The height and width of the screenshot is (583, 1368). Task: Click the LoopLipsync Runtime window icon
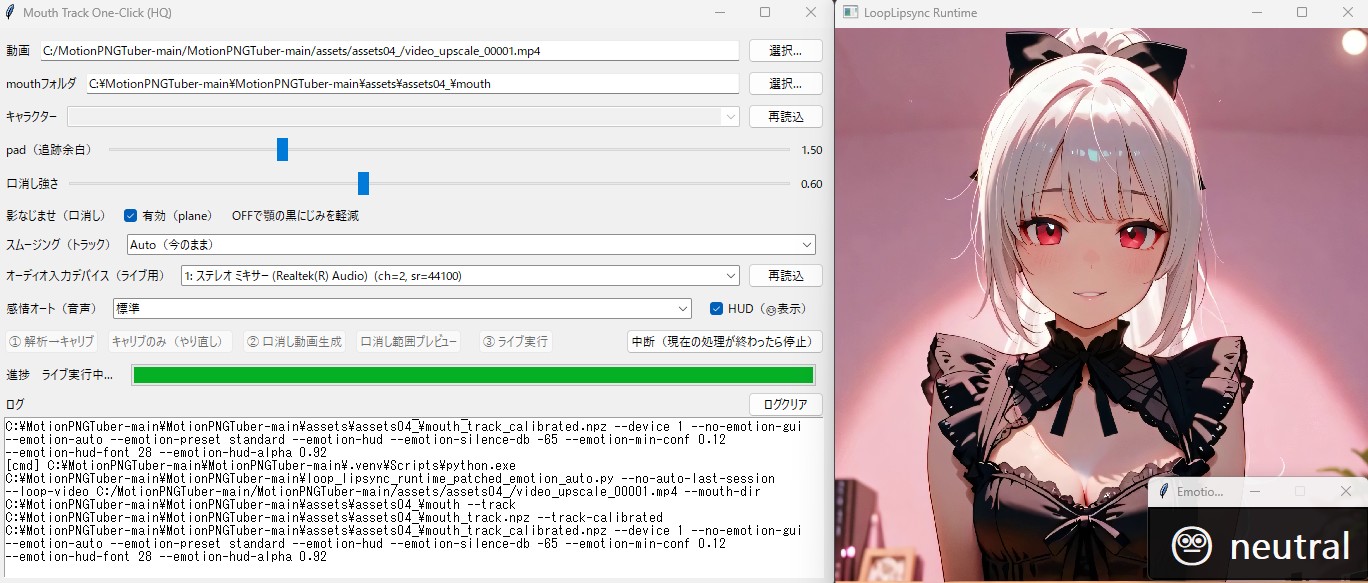tap(850, 13)
